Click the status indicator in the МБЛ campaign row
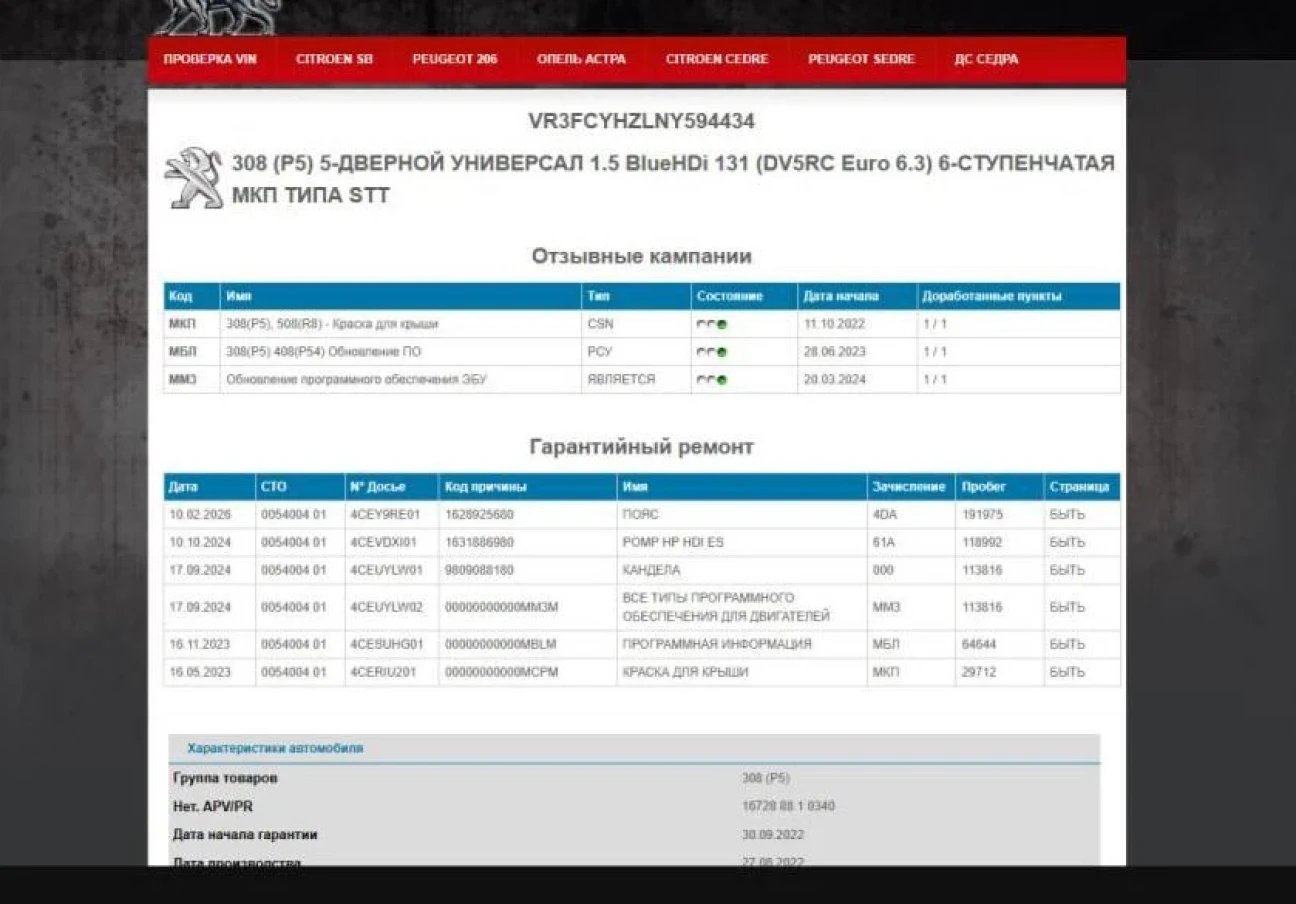This screenshot has width=1296, height=904. tap(712, 352)
